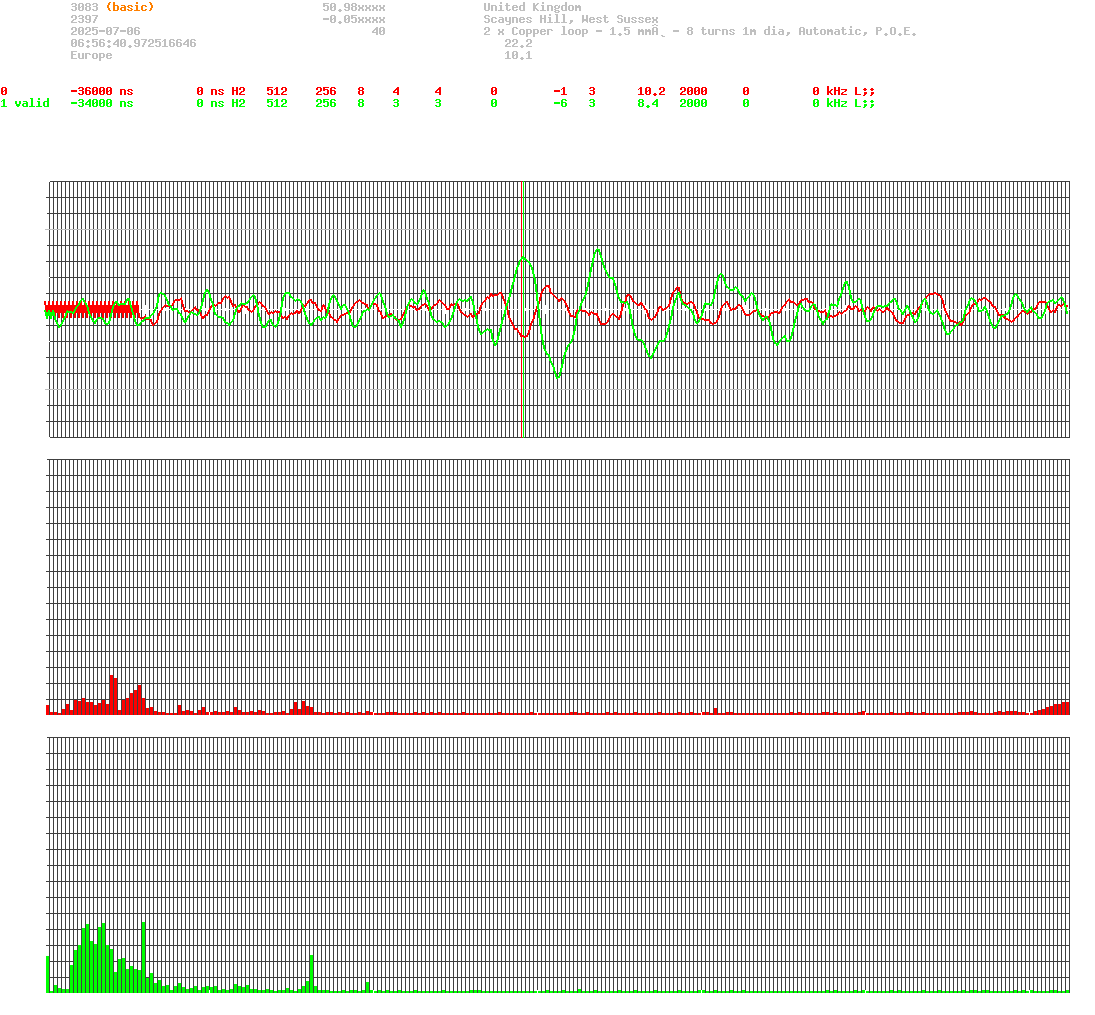Click the tallest narrow spike in green spectrum
This screenshot has height=1015, width=1095.
pos(143,957)
